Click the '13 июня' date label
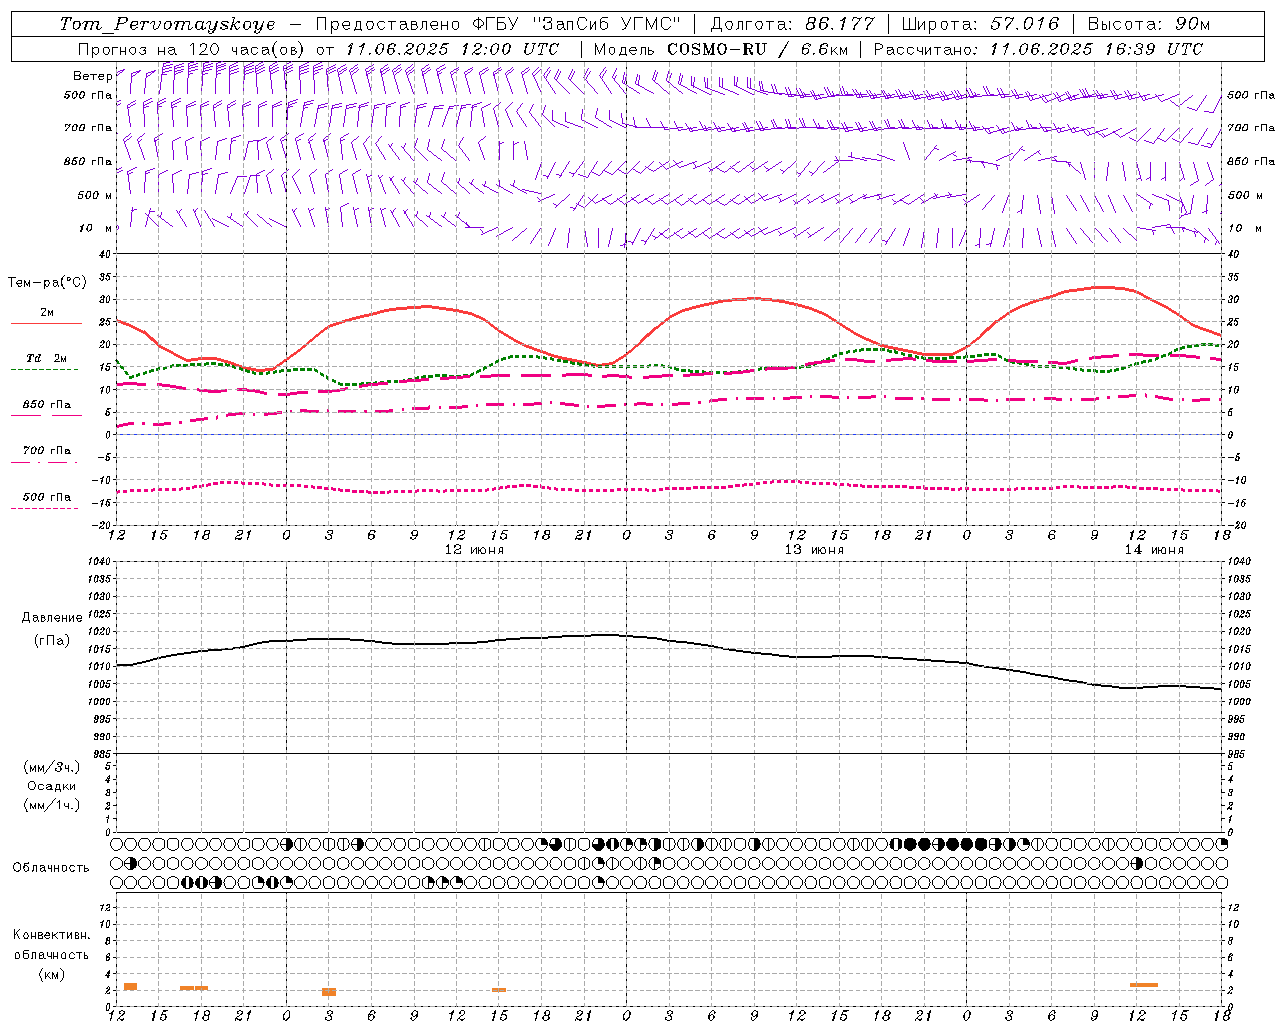 click(x=814, y=550)
